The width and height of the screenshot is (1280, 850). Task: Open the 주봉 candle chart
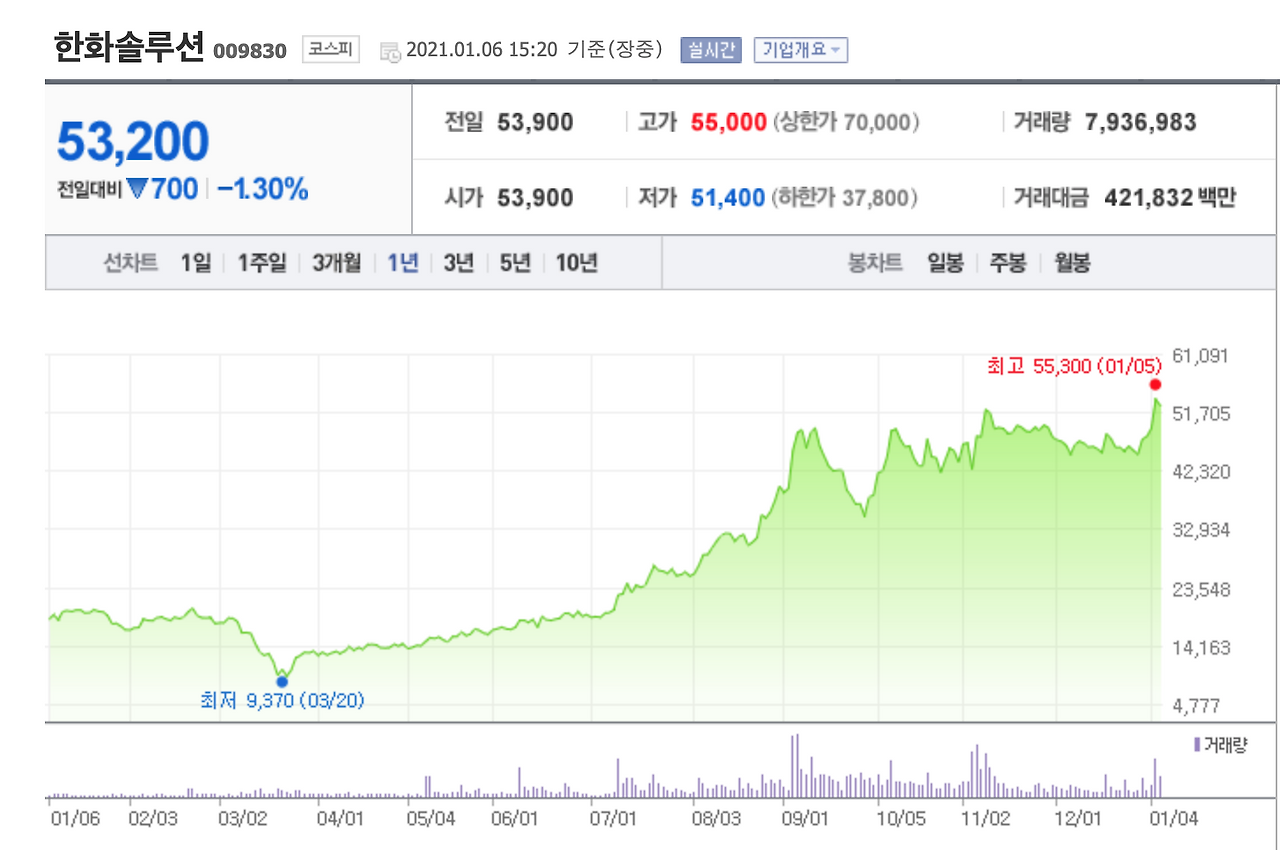click(1008, 263)
